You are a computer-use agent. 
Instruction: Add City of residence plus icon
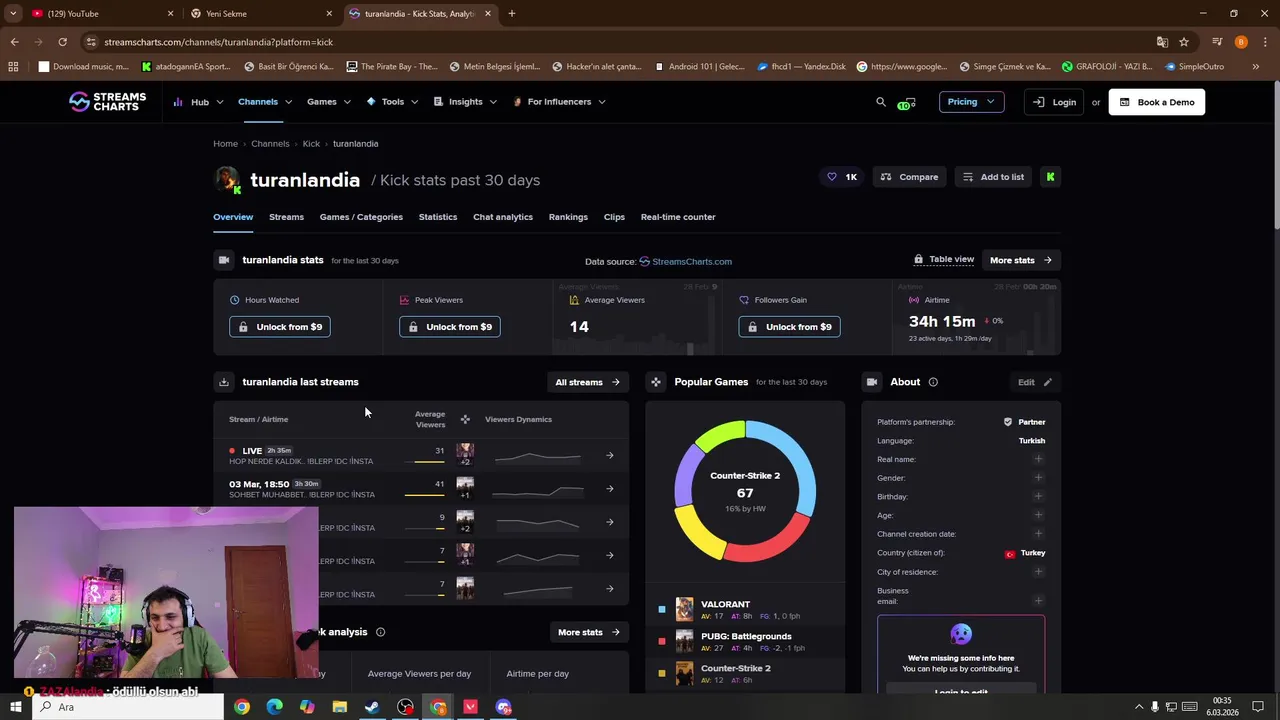click(1038, 572)
